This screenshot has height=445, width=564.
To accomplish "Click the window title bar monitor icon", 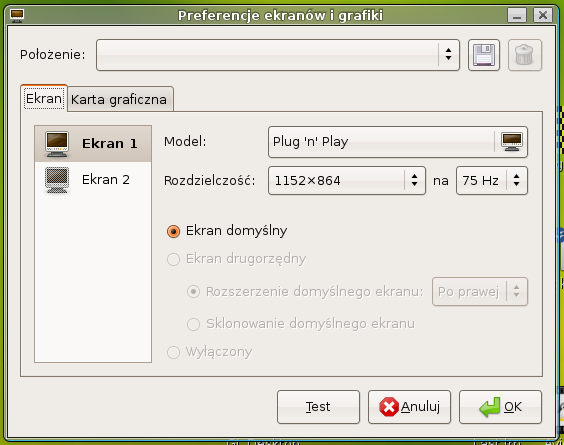I will tap(17, 15).
